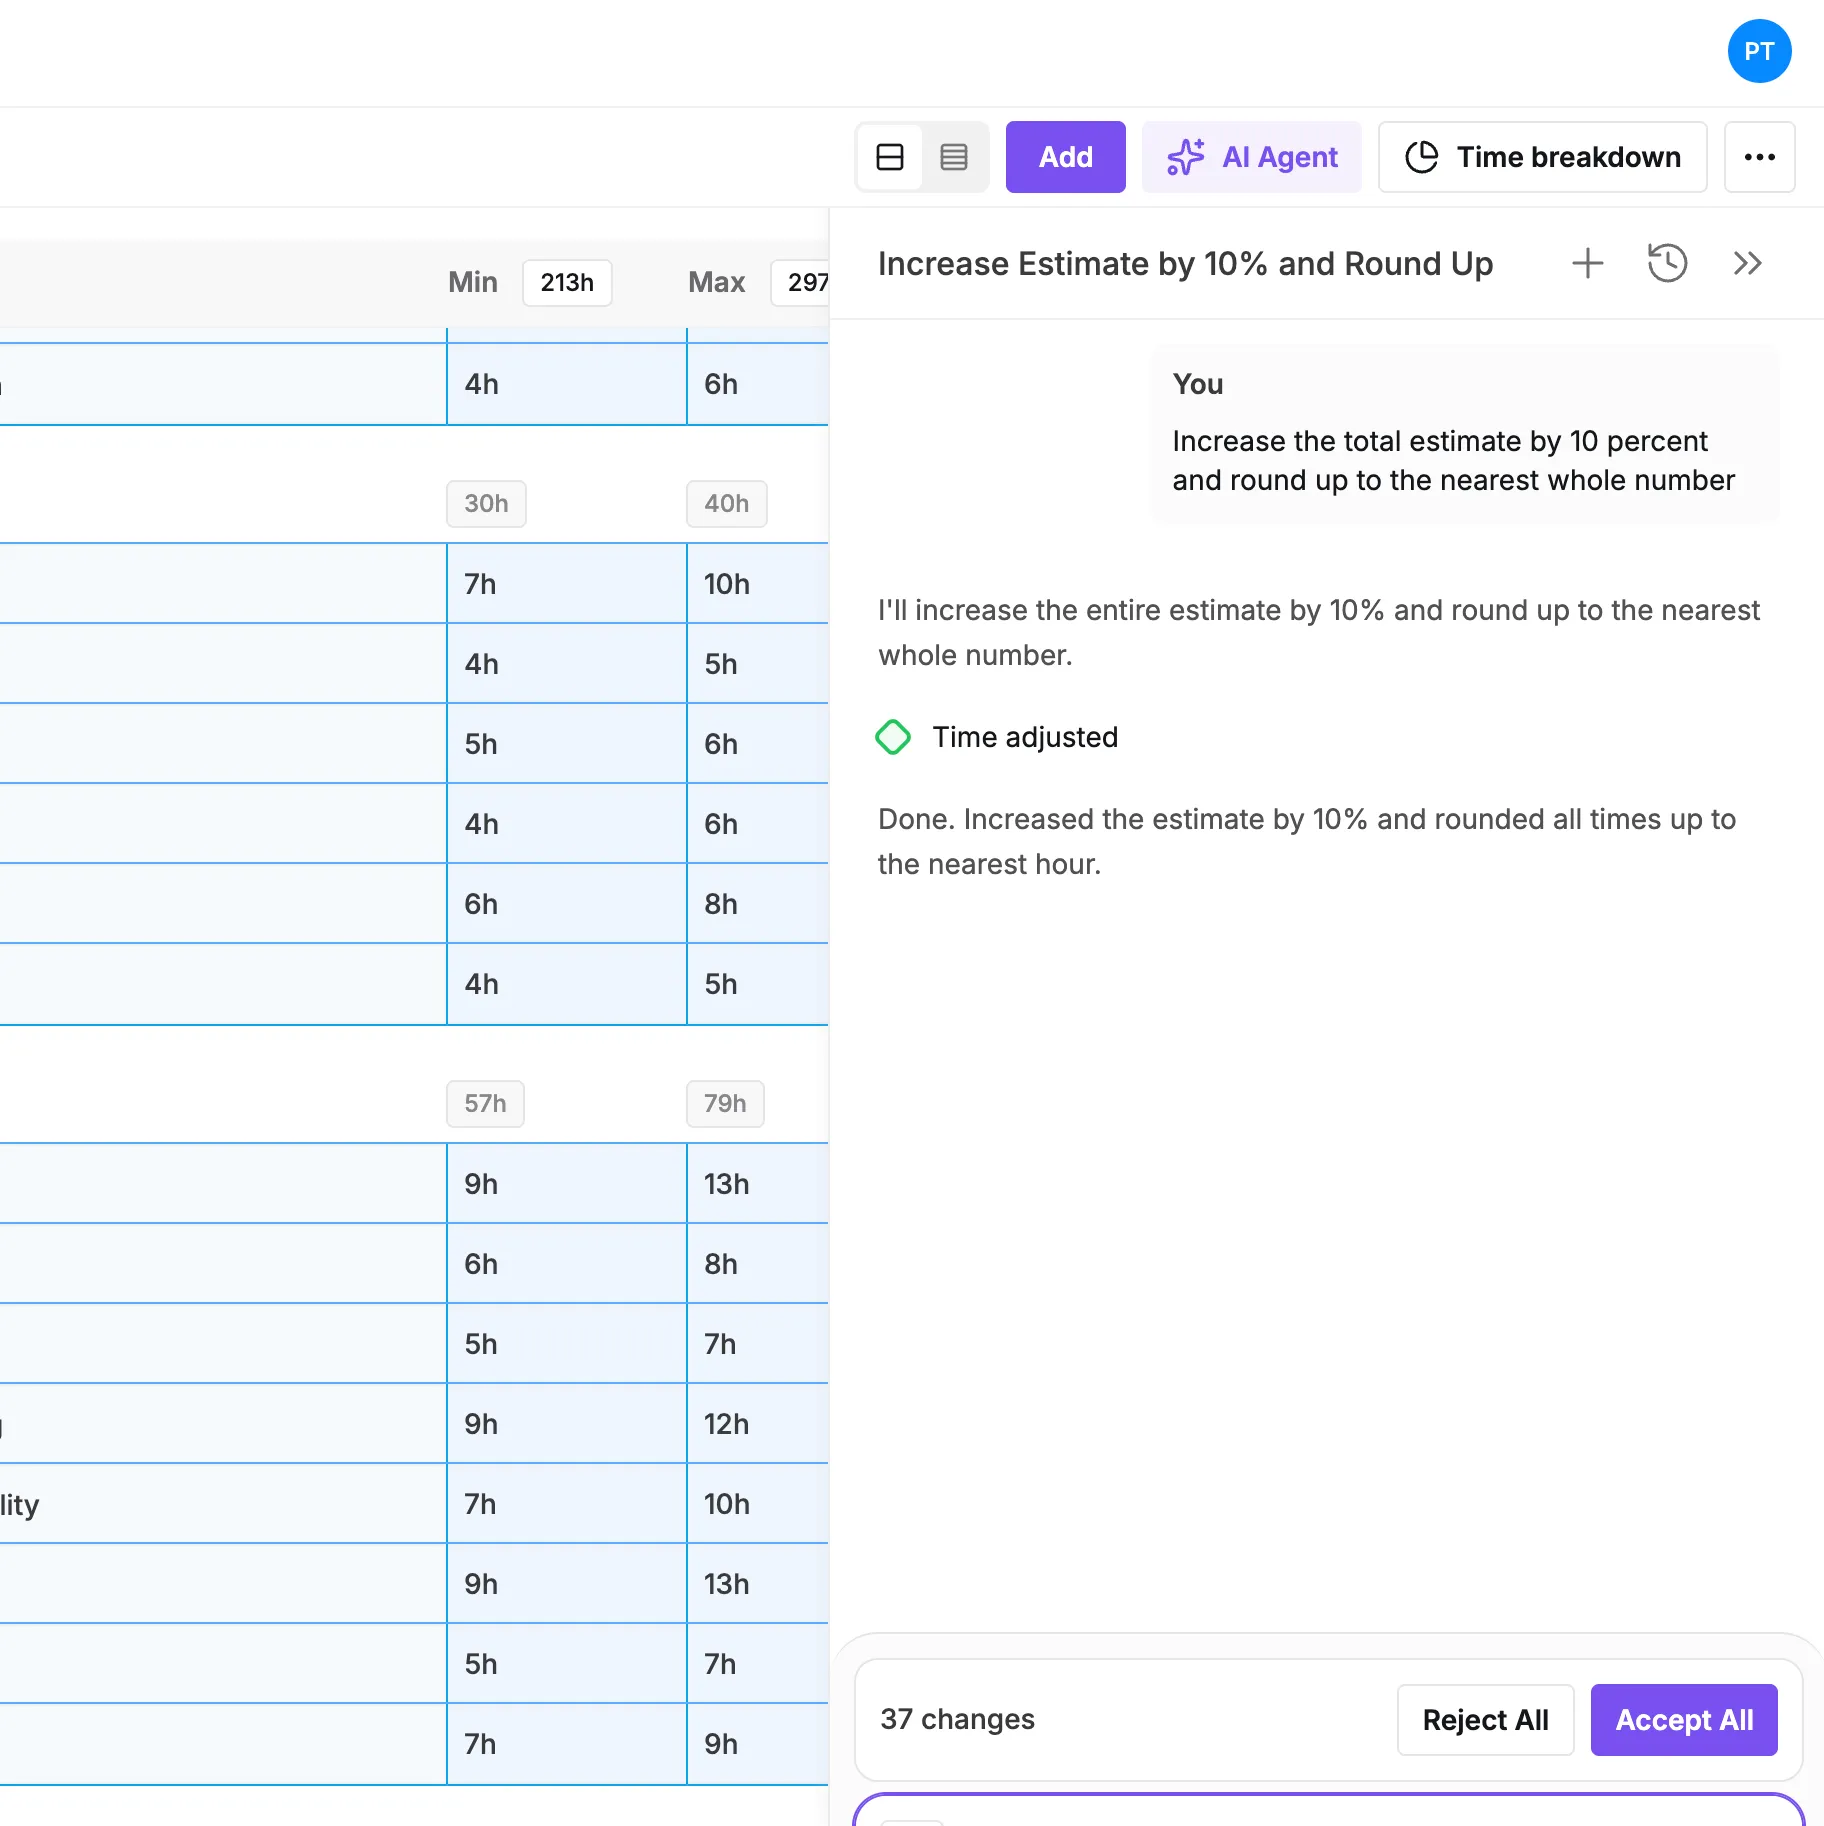Click the PT user avatar
The height and width of the screenshot is (1826, 1824).
coord(1758,51)
